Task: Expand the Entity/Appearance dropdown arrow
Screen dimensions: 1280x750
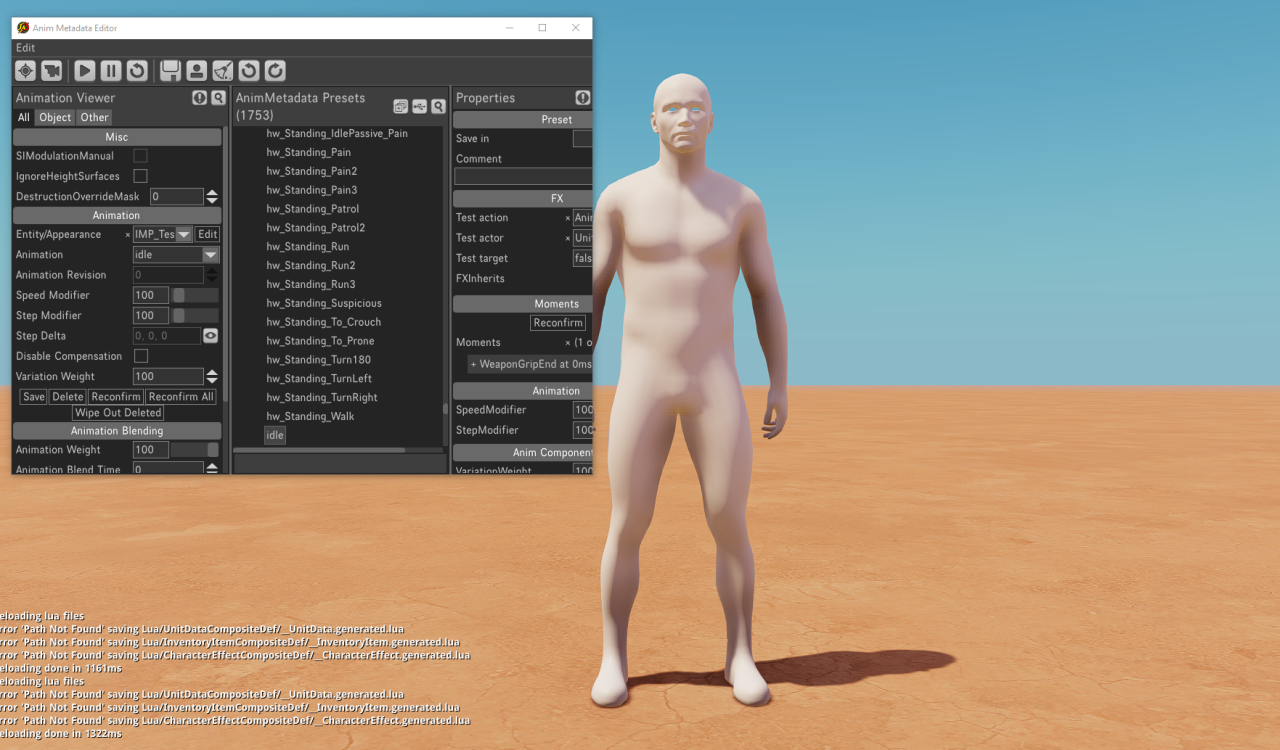Action: (x=184, y=235)
